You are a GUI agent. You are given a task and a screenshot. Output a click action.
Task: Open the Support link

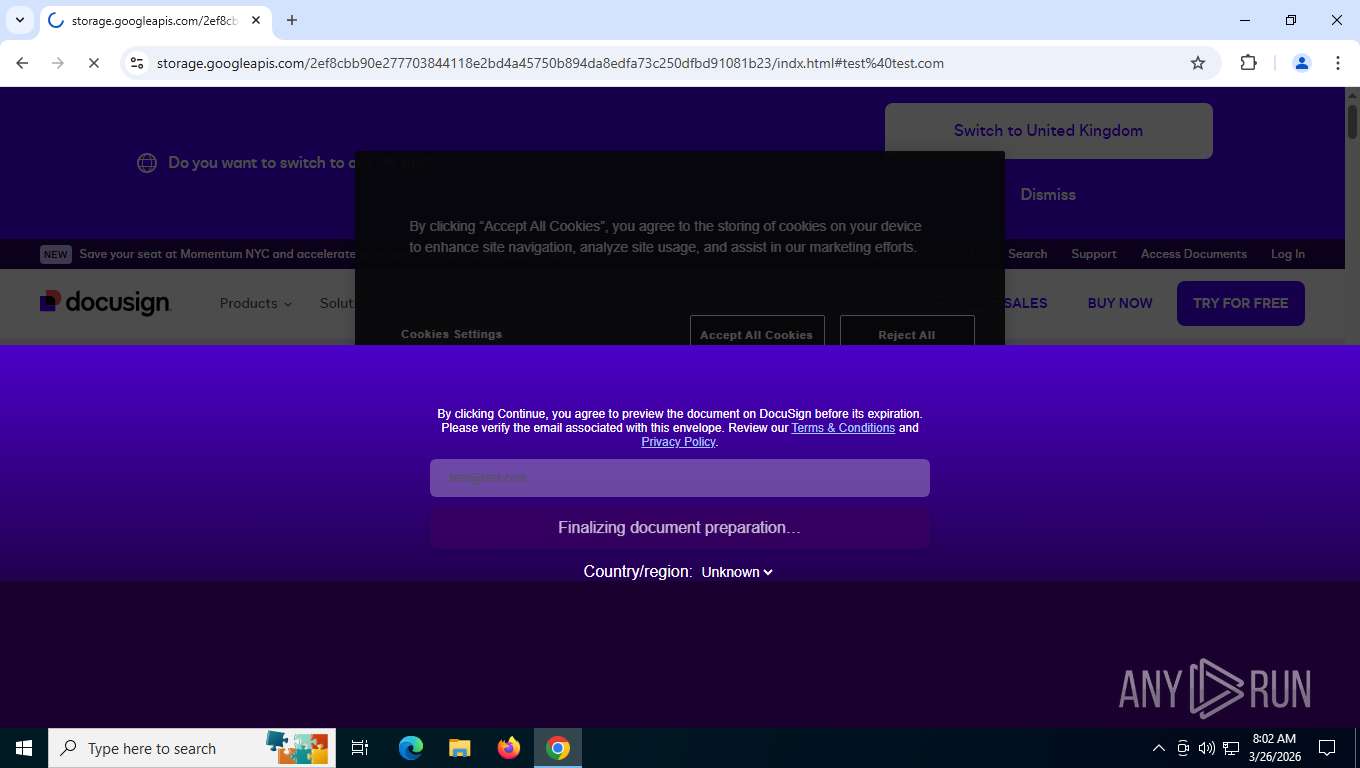[1094, 254]
